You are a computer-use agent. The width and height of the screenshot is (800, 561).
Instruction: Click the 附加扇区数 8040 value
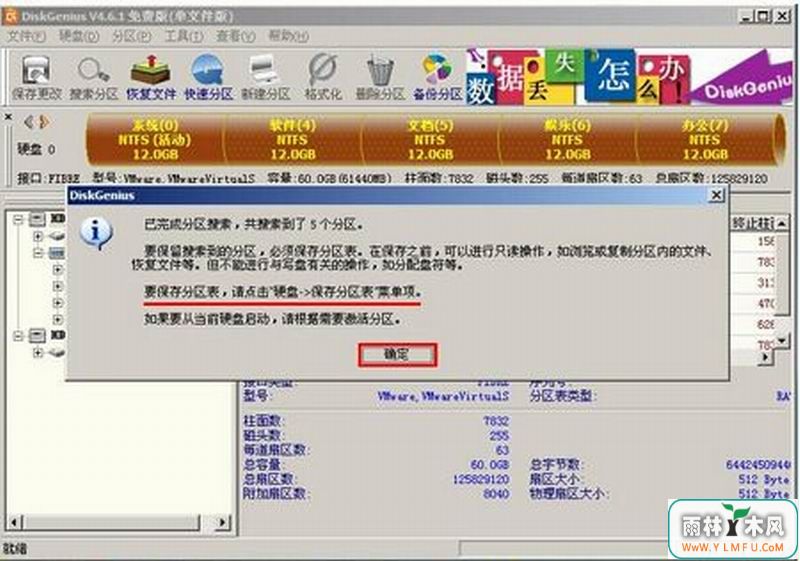point(496,494)
